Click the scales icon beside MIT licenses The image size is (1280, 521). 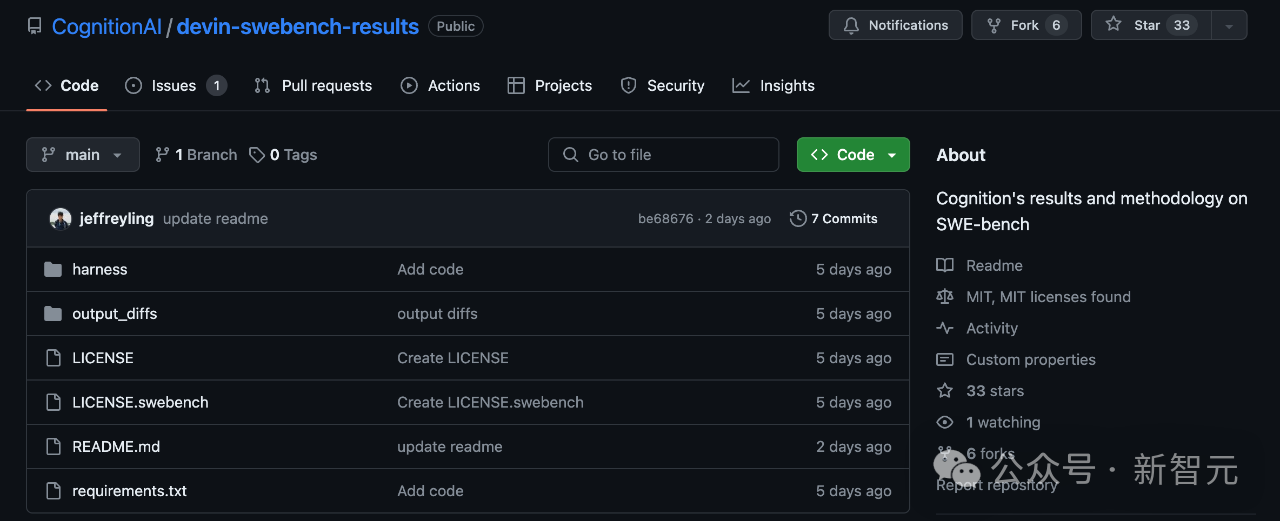[x=945, y=297]
